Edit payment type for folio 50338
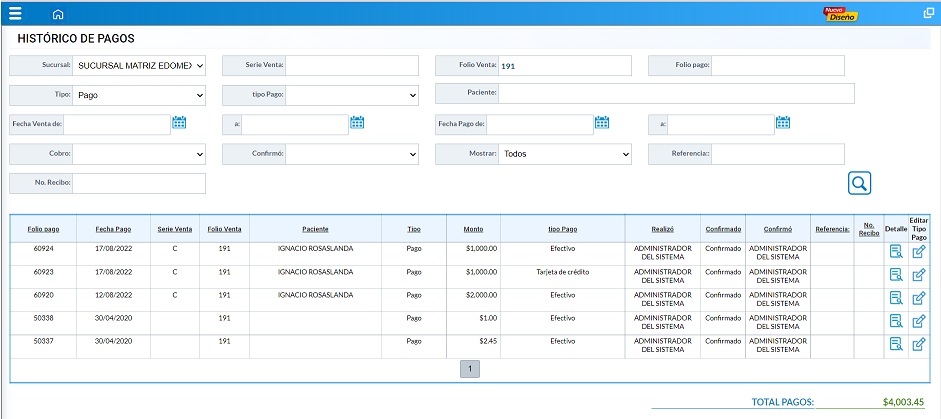The width and height of the screenshot is (941, 419). (919, 321)
